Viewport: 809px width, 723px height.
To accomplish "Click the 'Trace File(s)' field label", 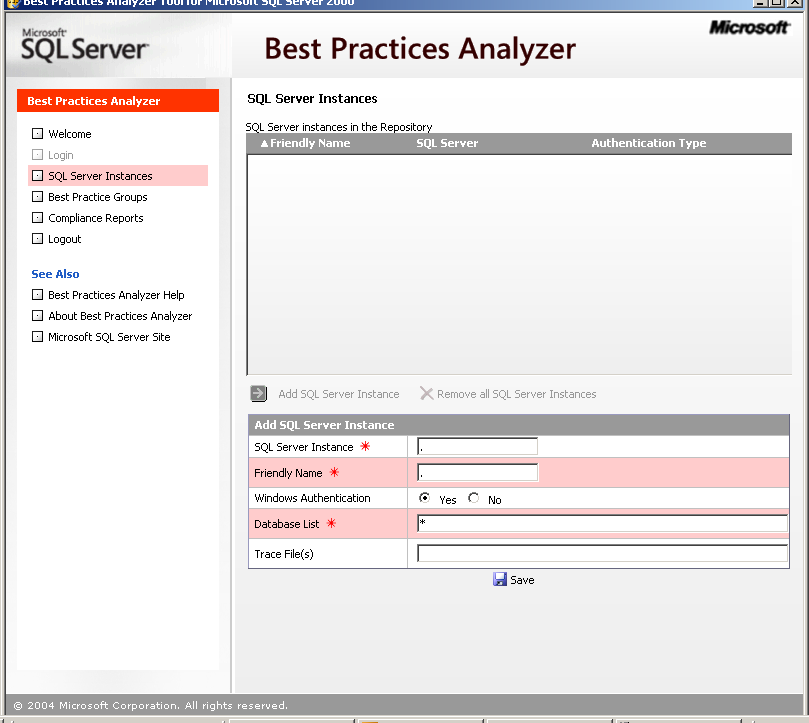I will pyautogui.click(x=284, y=554).
